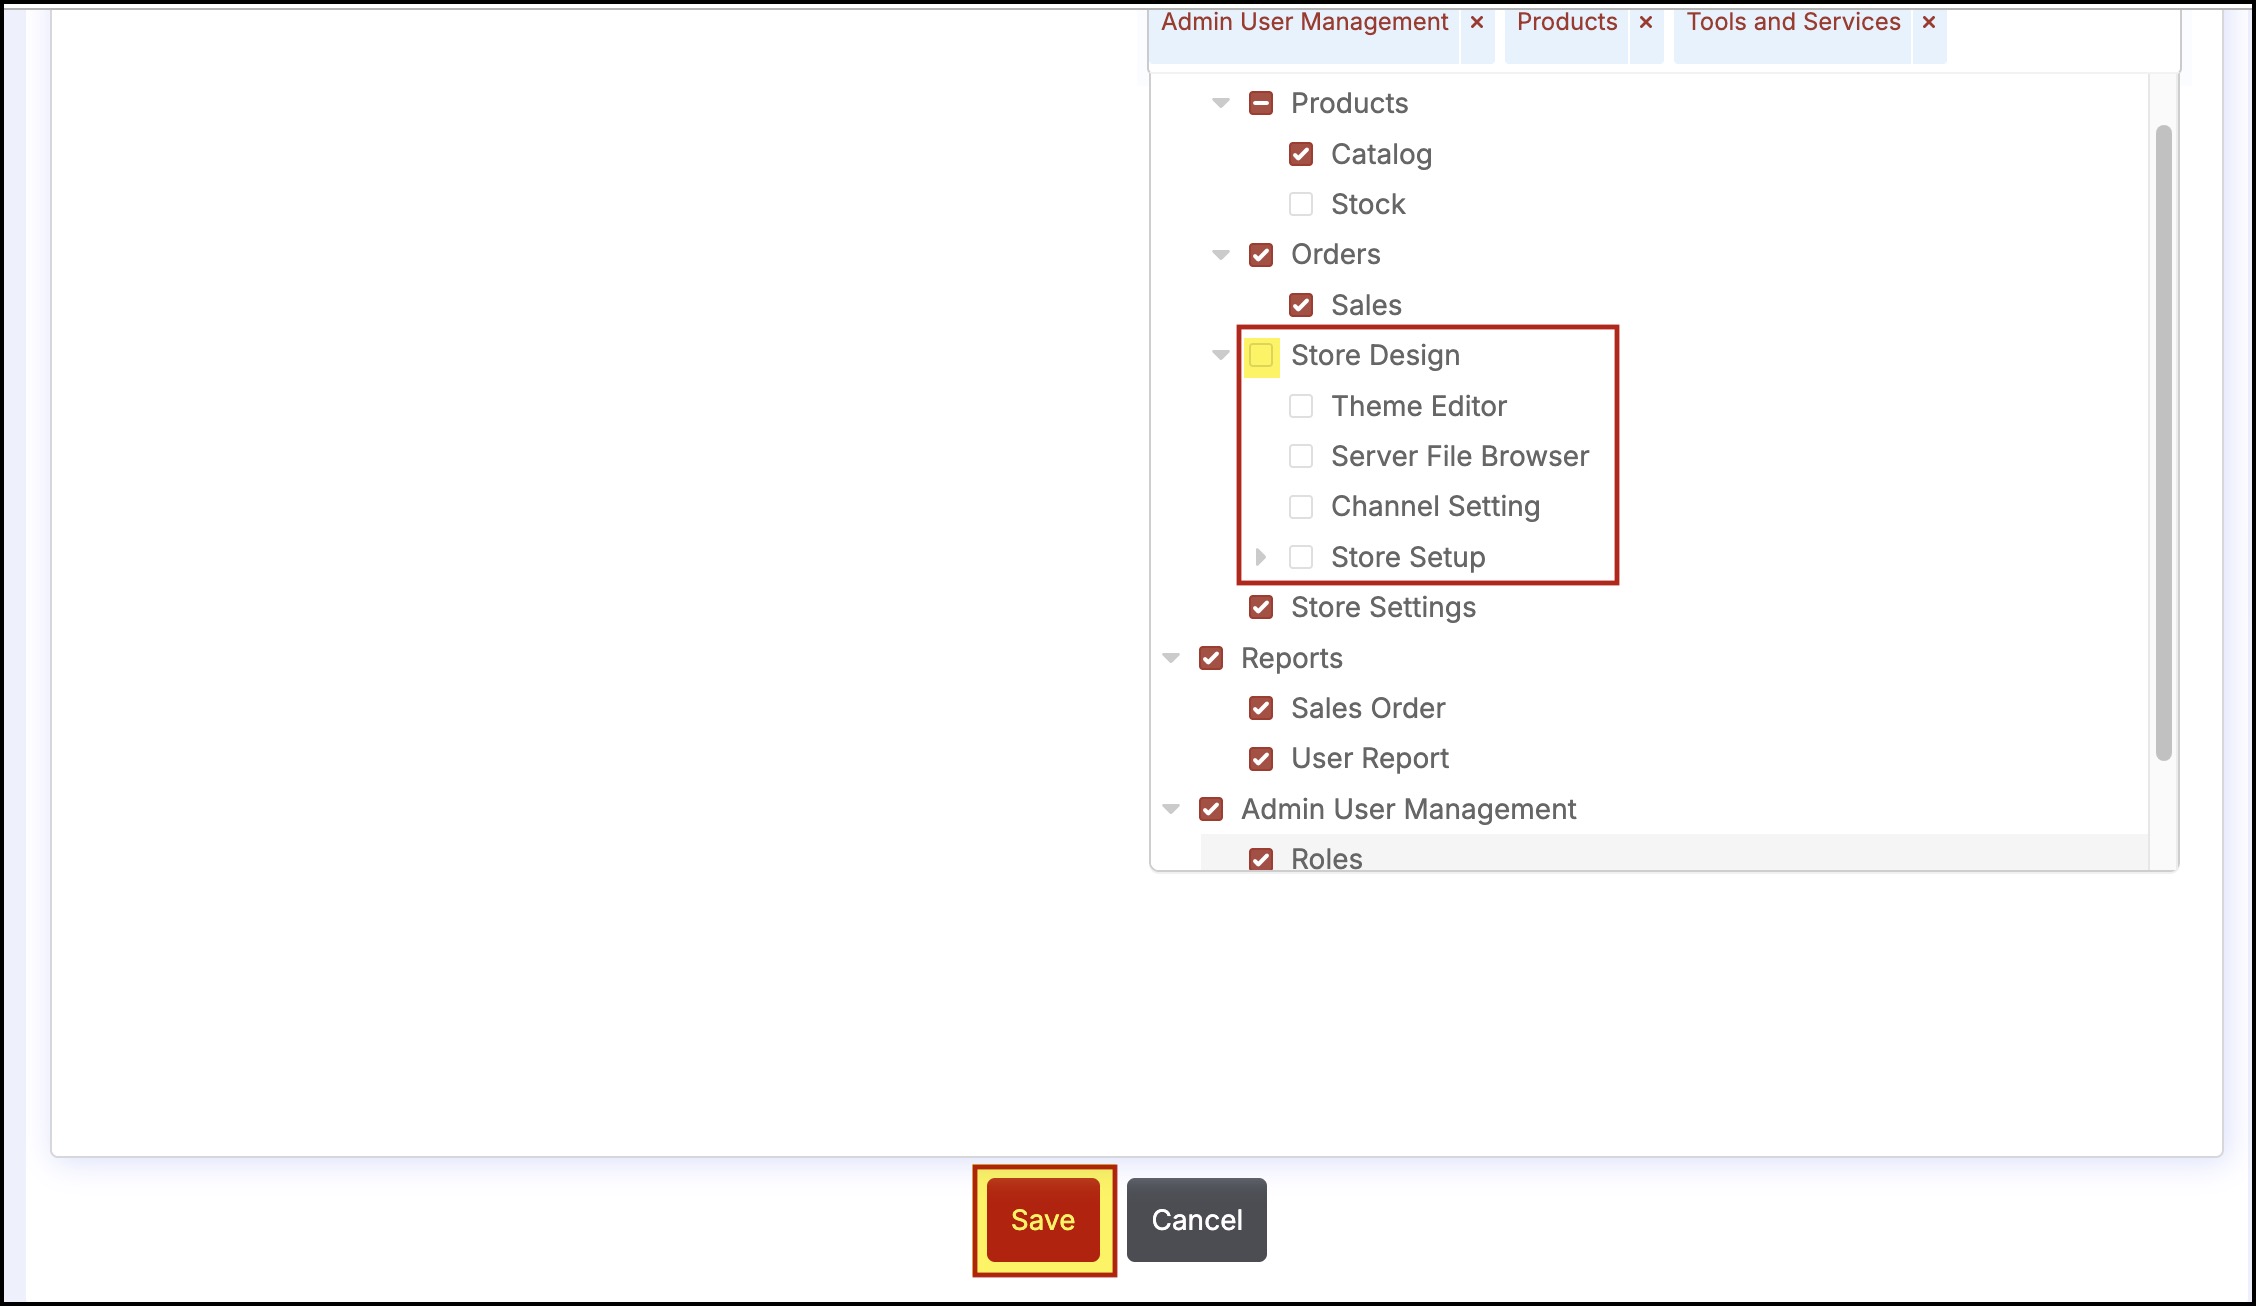Save the role permissions

coord(1043,1220)
